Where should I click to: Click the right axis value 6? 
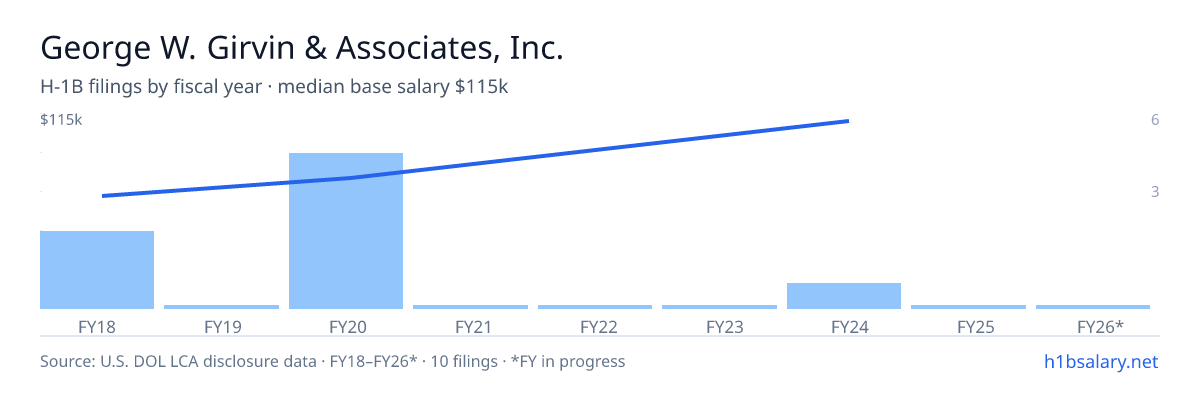(x=1155, y=120)
